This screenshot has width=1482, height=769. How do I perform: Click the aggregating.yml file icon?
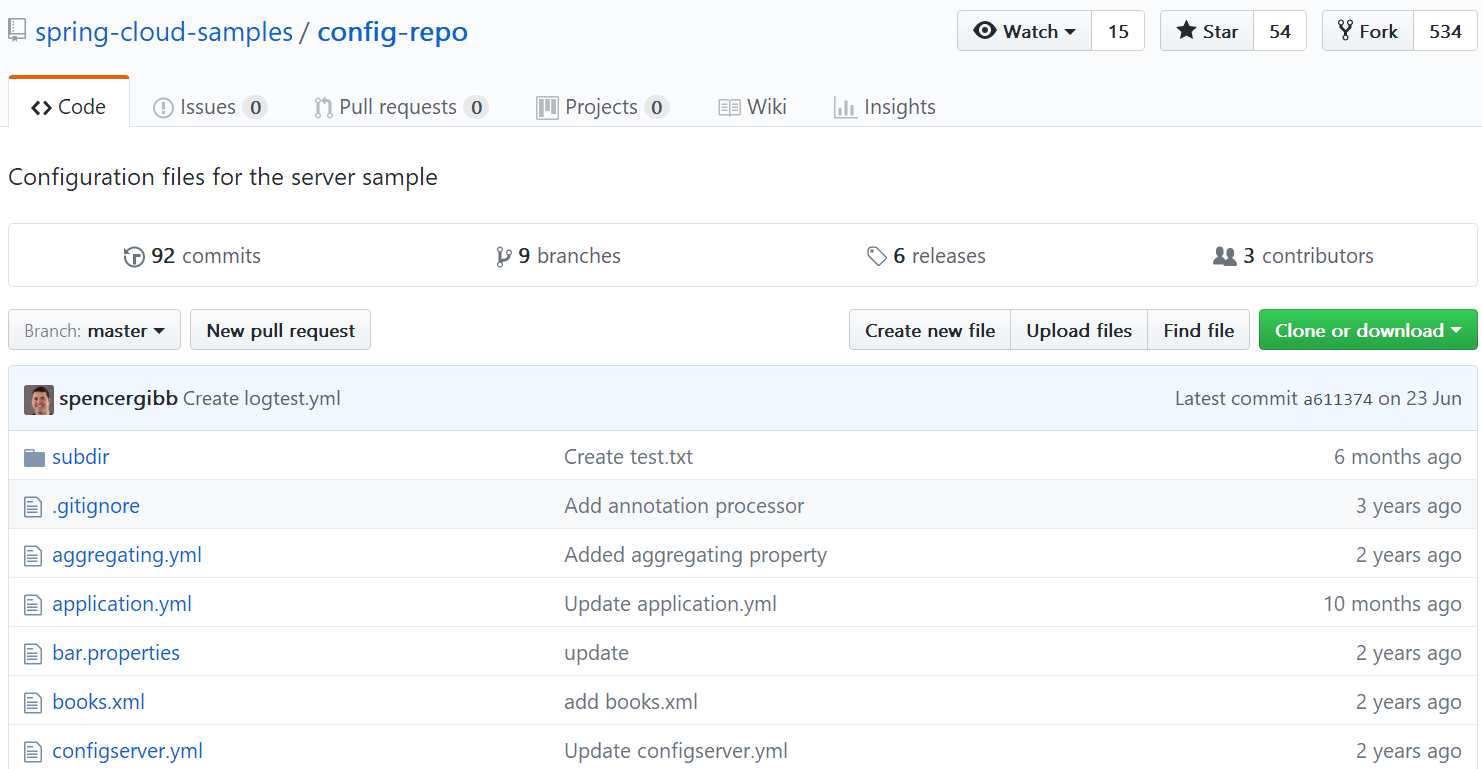pyautogui.click(x=34, y=556)
